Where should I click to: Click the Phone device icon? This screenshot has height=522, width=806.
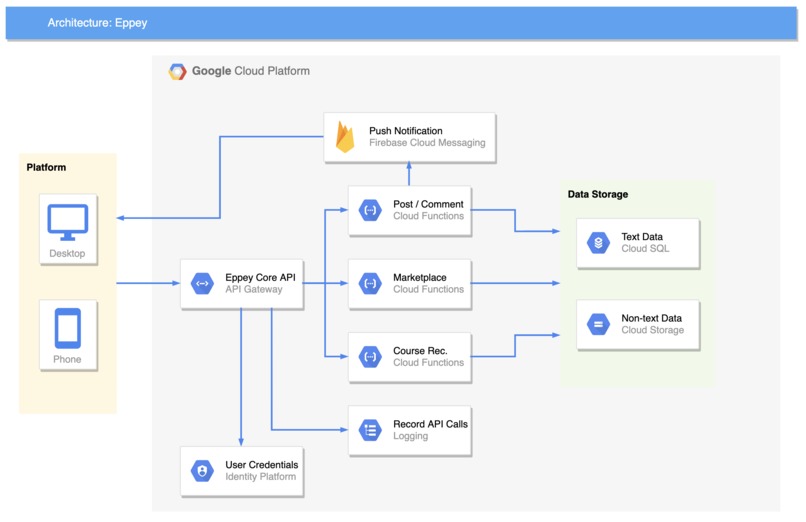(68, 328)
